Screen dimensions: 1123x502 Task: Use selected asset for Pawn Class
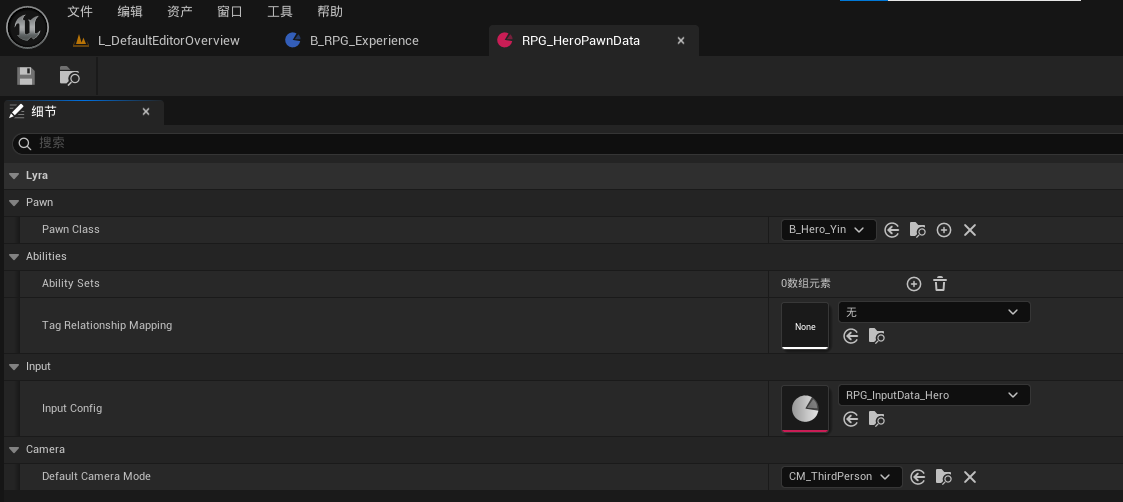[892, 230]
